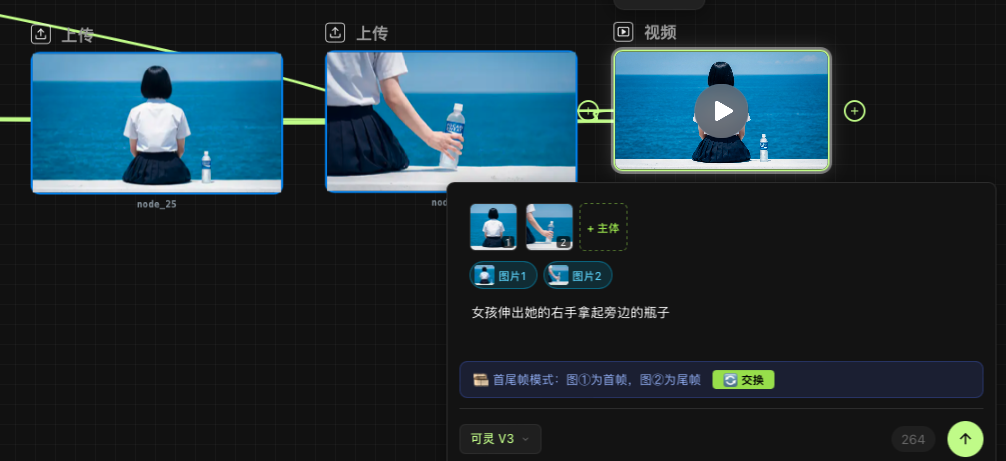Click the node_25 label under first image
The width and height of the screenshot is (1006, 461).
[157, 204]
